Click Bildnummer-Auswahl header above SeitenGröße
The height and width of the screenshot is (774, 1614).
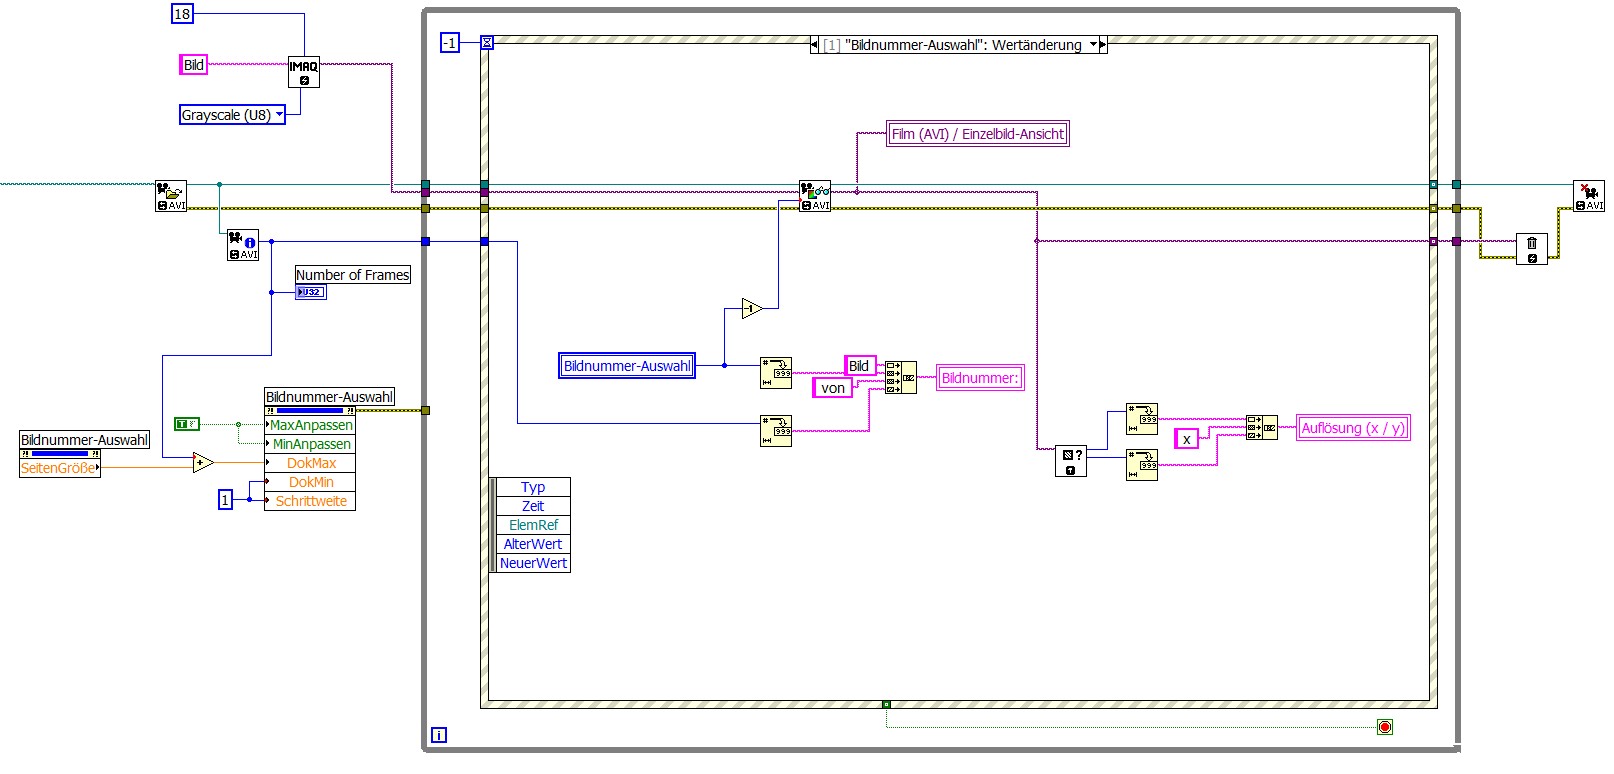85,440
